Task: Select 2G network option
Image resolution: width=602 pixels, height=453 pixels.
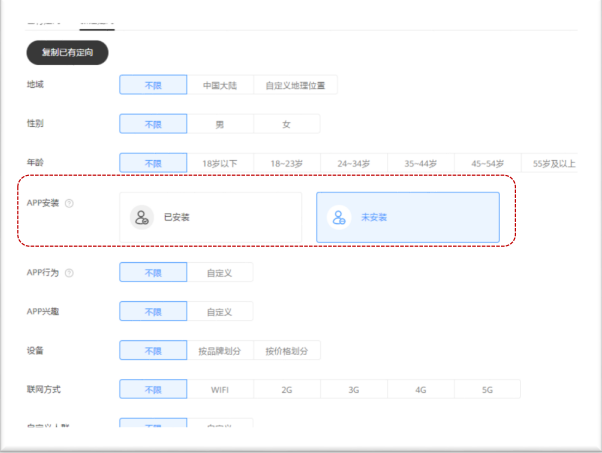Action: tap(287, 390)
